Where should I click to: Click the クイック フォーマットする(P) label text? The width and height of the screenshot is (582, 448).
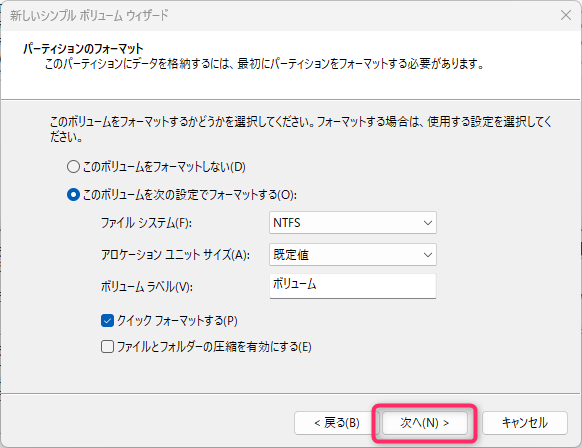177,321
